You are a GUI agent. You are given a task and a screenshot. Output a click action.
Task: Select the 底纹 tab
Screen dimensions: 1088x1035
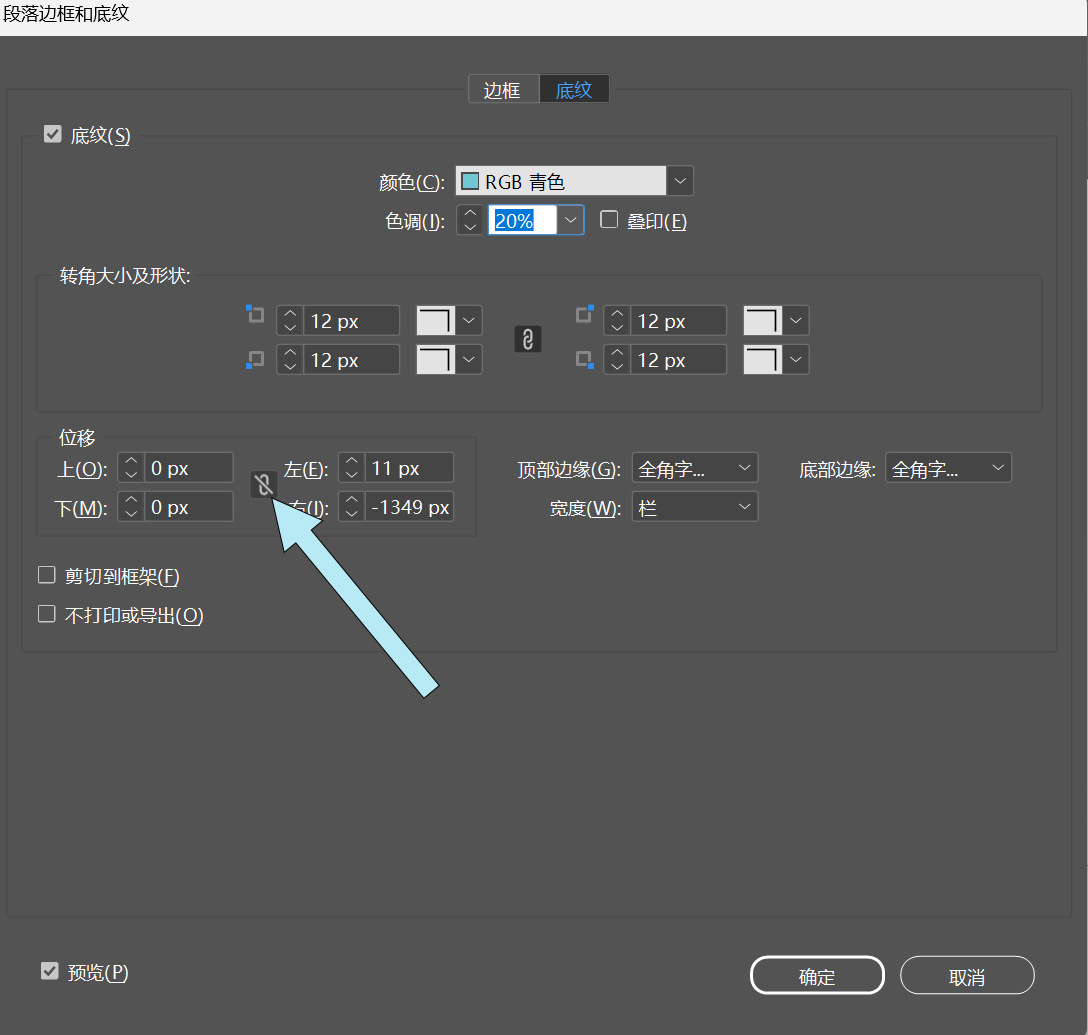pos(574,90)
